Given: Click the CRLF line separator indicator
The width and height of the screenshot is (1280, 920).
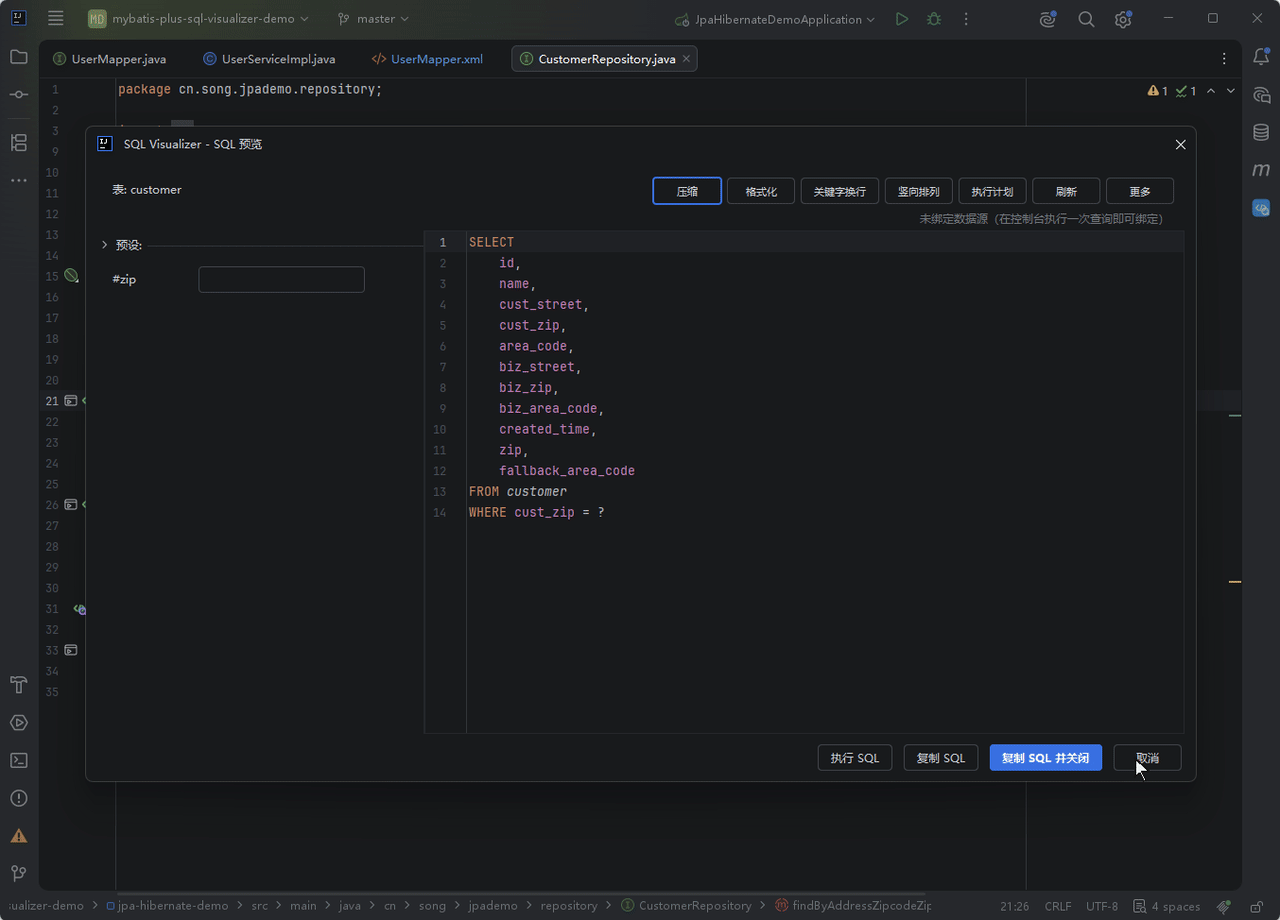Looking at the screenshot, I should pos(1058,906).
